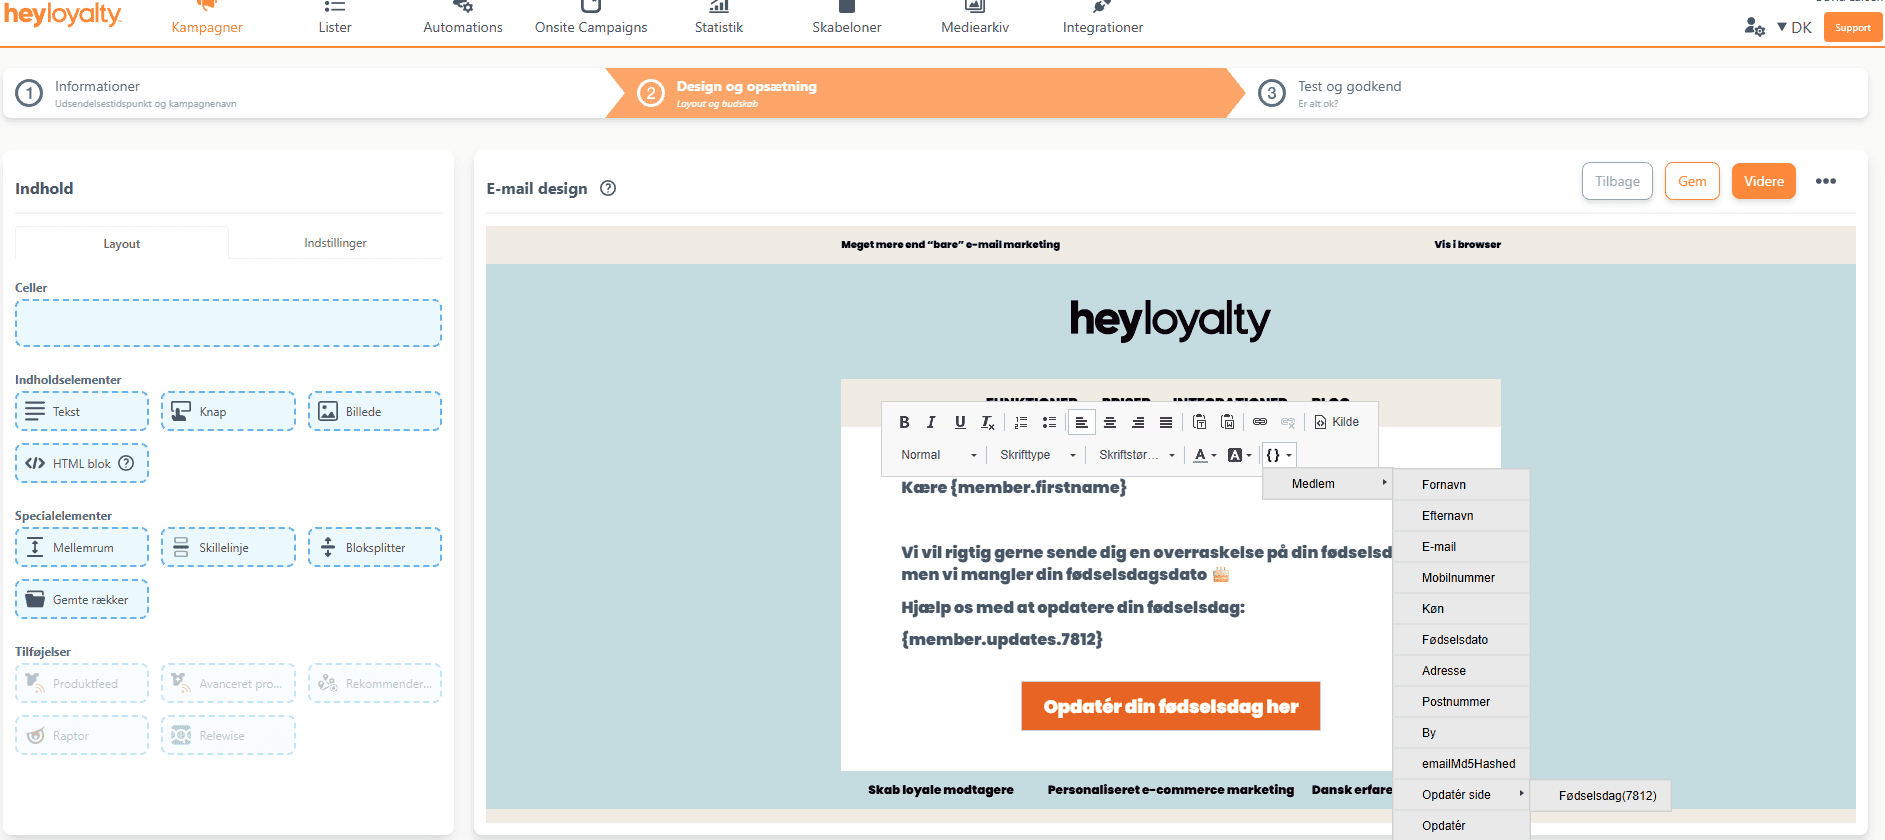Screen dimensions: 1885x840
Task: Open the Kampagner navigation item
Action: click(207, 18)
